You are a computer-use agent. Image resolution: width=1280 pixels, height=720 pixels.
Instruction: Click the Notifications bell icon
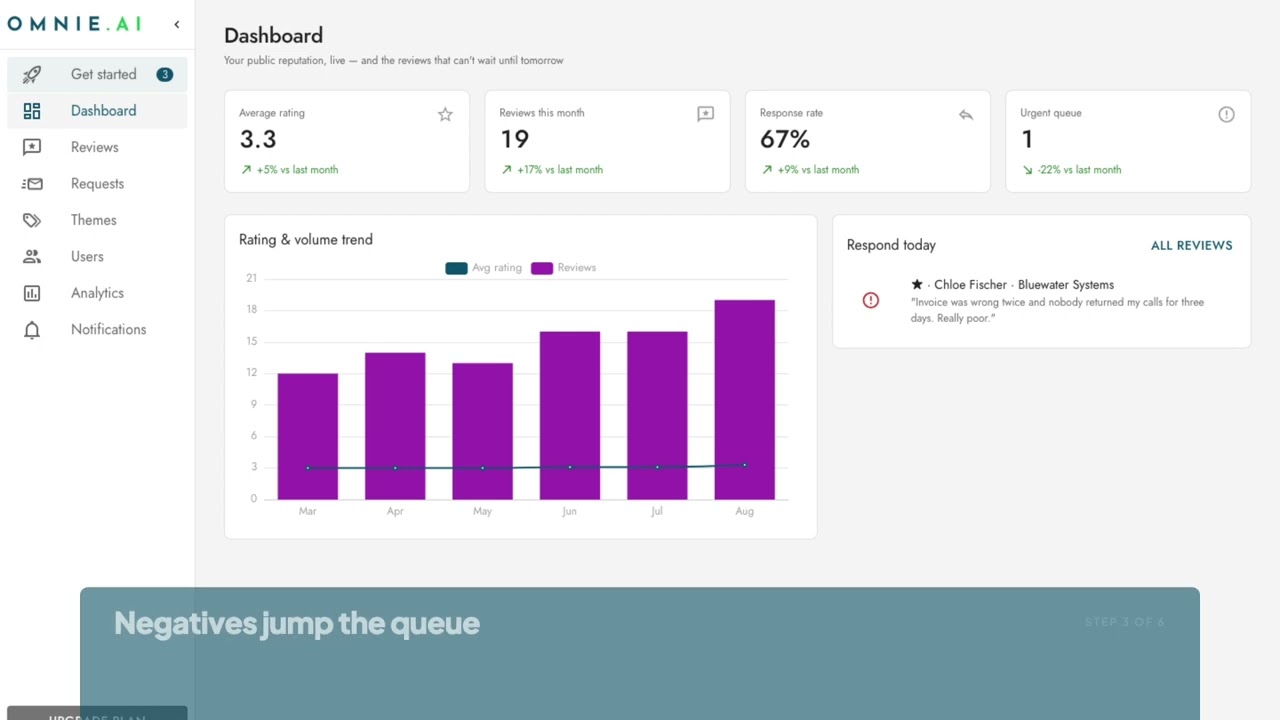[32, 330]
